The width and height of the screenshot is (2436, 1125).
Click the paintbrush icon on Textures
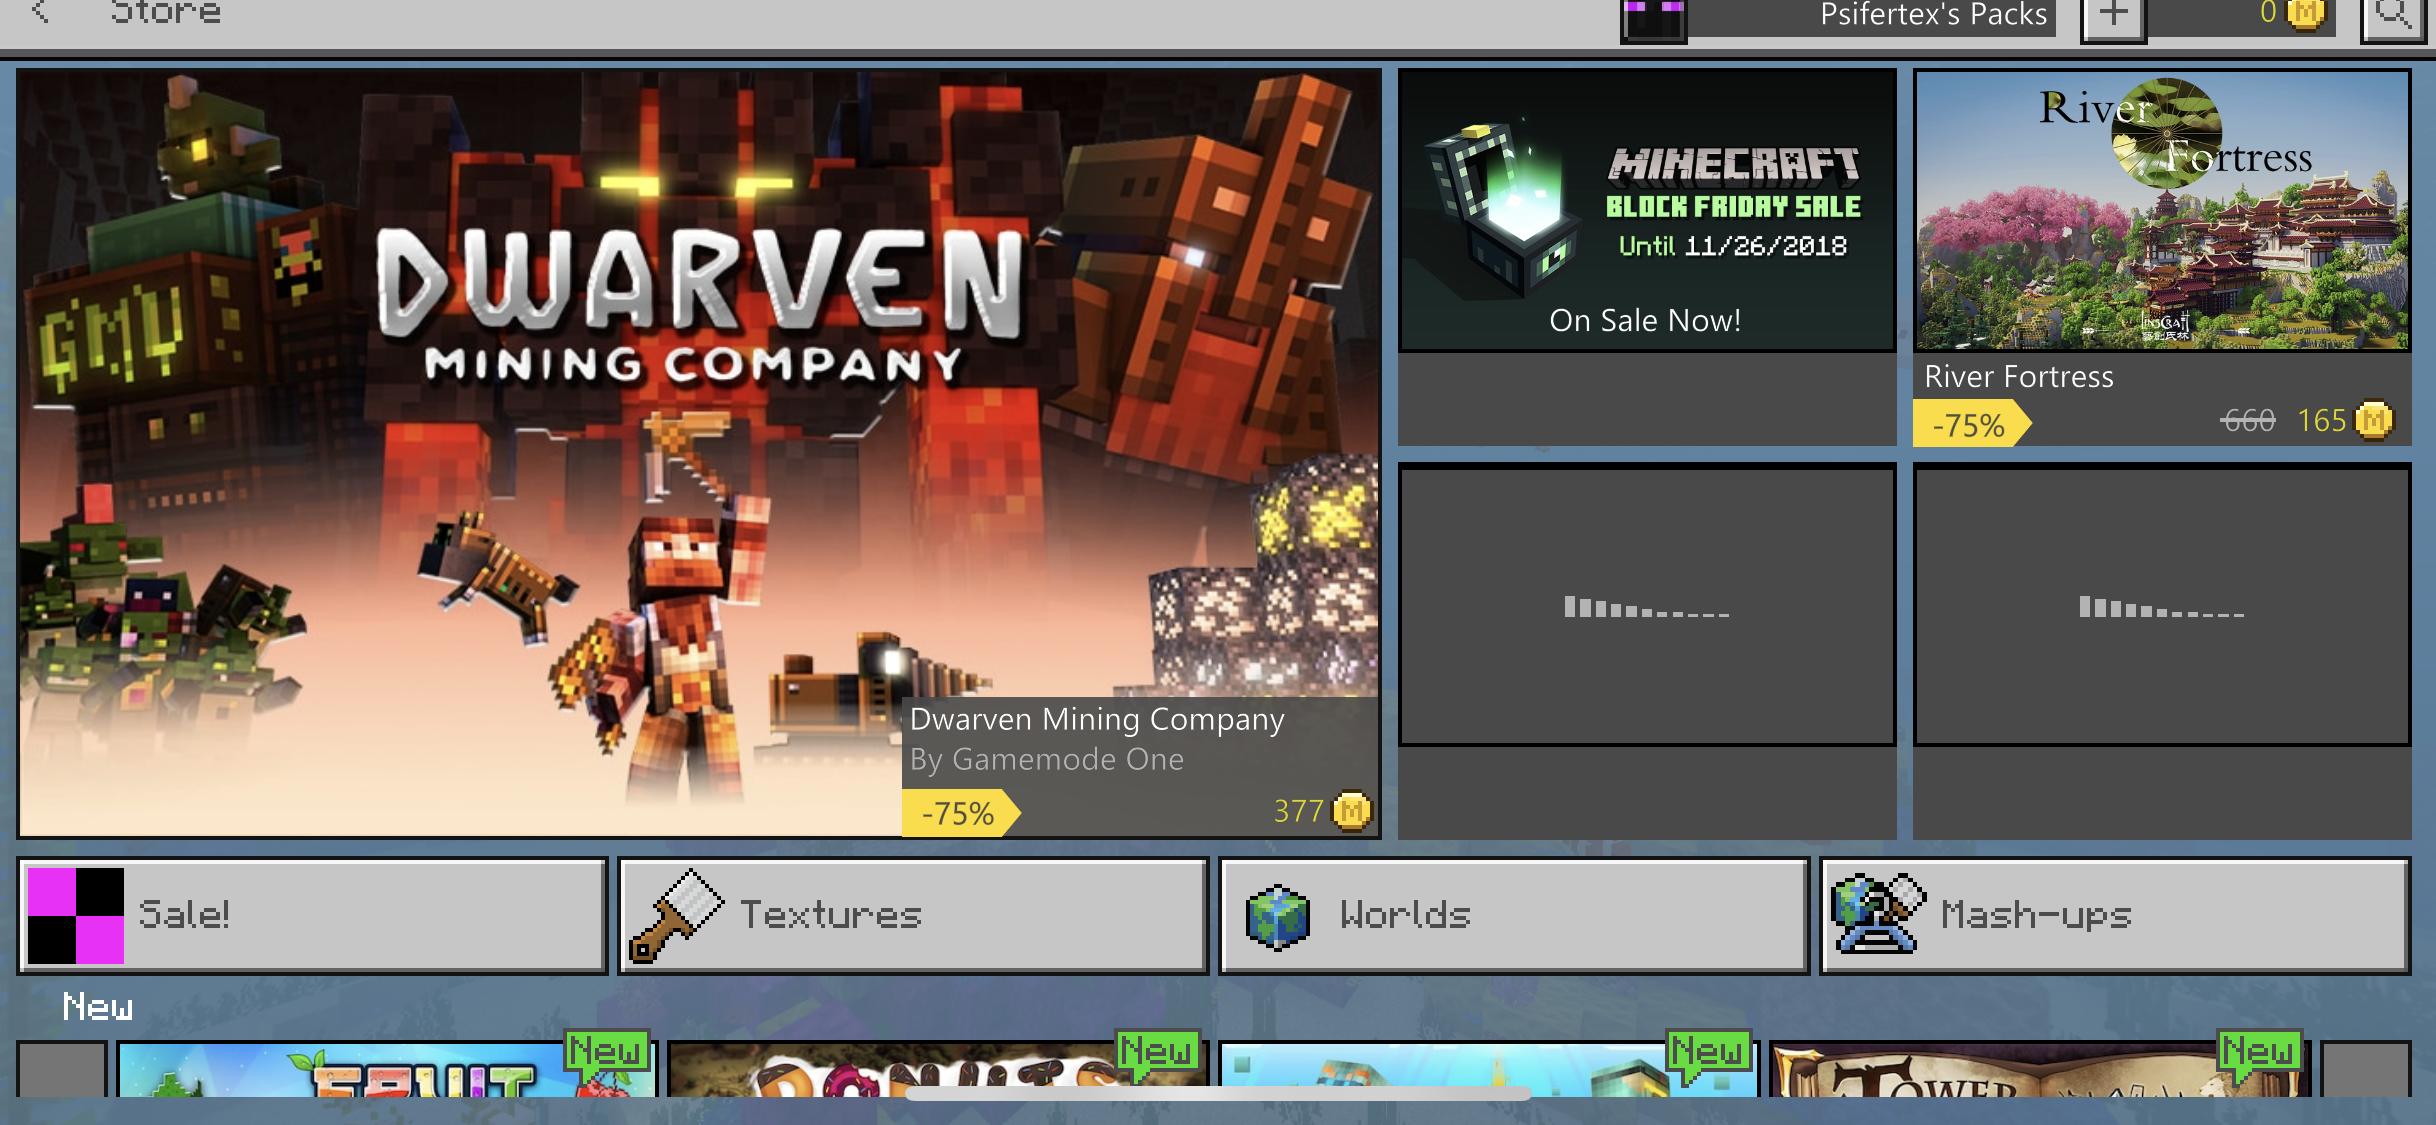676,915
